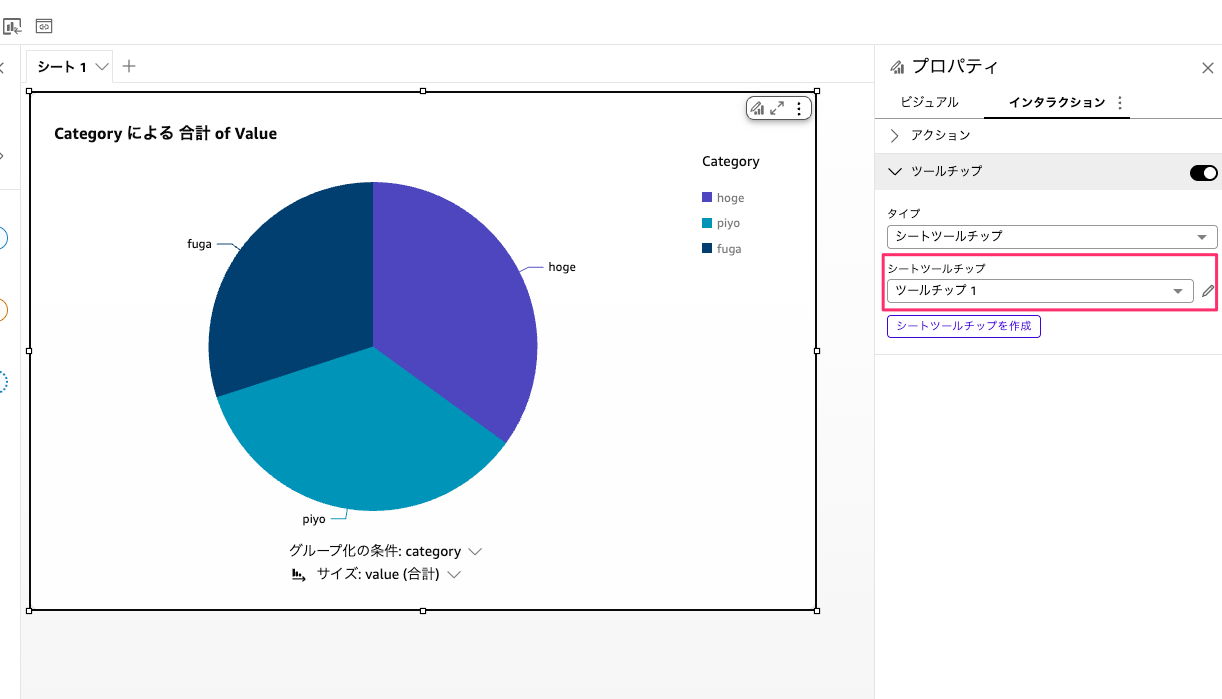Maximize the pie chart visual

click(777, 109)
